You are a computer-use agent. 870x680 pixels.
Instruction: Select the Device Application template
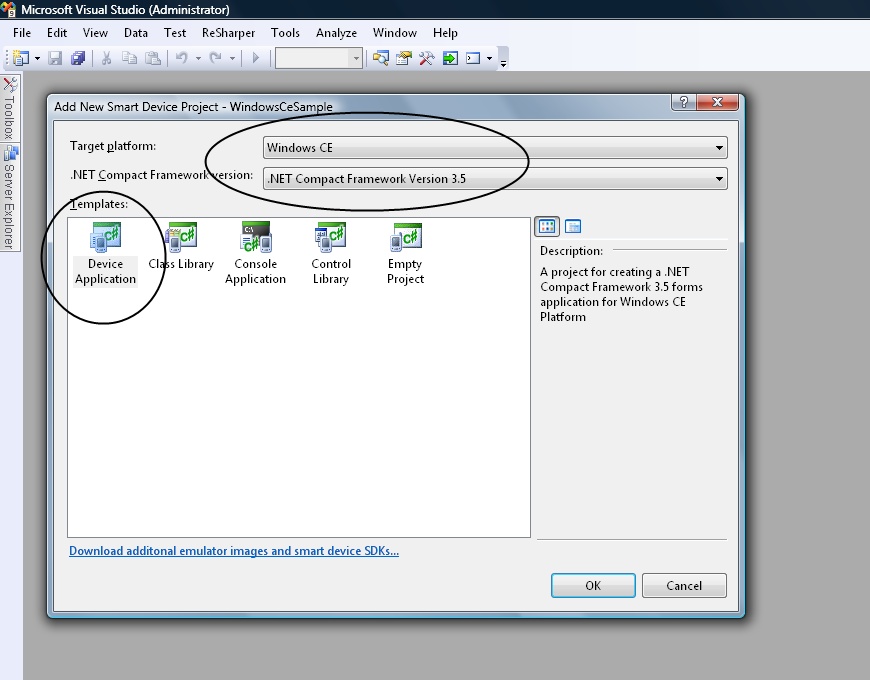pyautogui.click(x=105, y=254)
